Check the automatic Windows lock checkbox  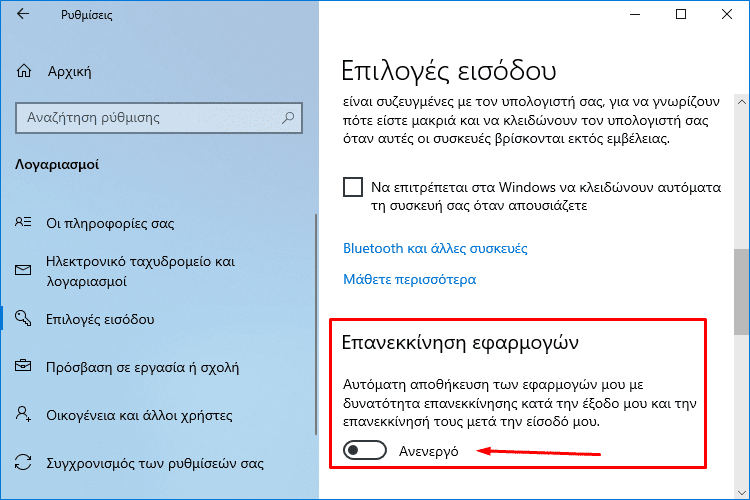coord(353,187)
